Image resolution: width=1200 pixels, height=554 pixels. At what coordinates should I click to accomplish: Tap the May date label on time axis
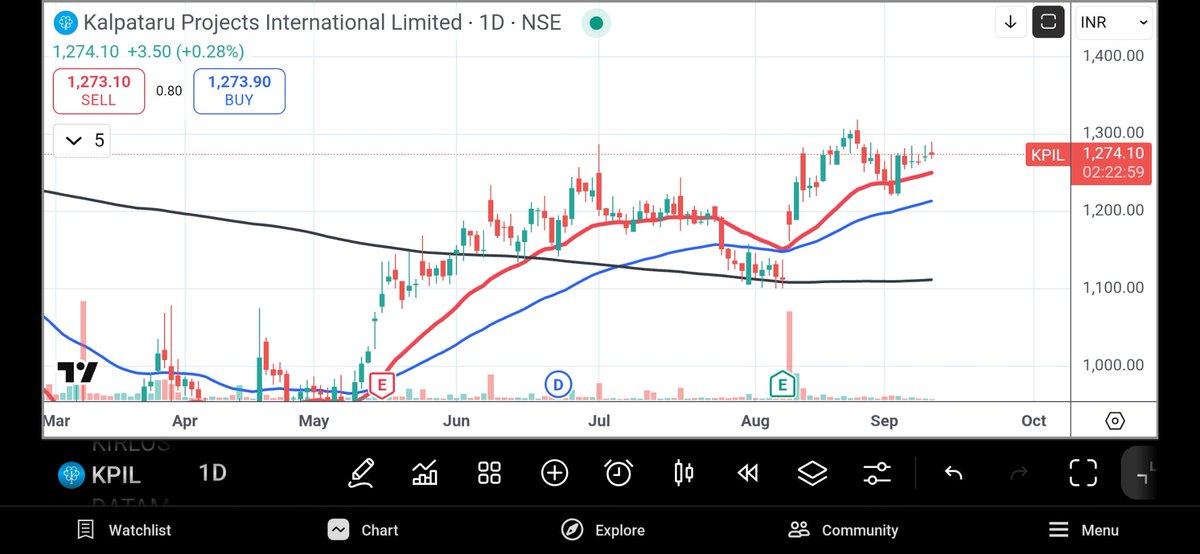click(314, 421)
